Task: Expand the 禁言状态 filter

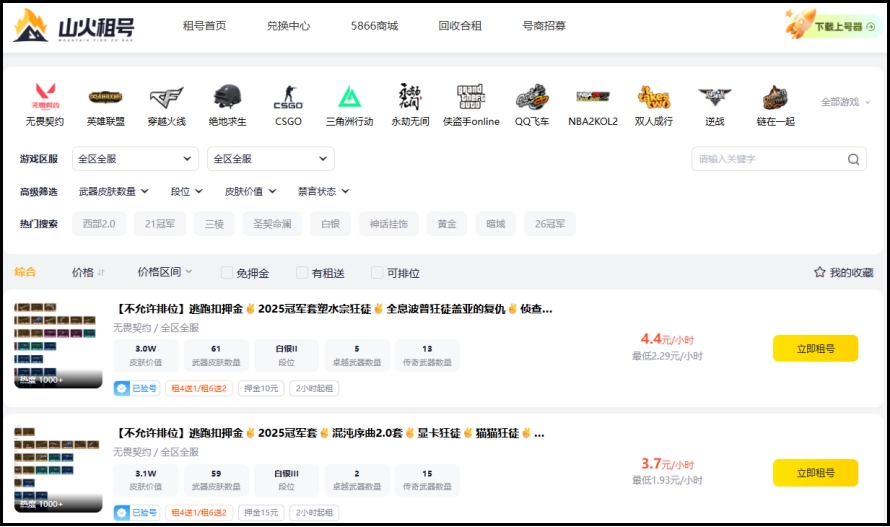Action: tap(324, 191)
